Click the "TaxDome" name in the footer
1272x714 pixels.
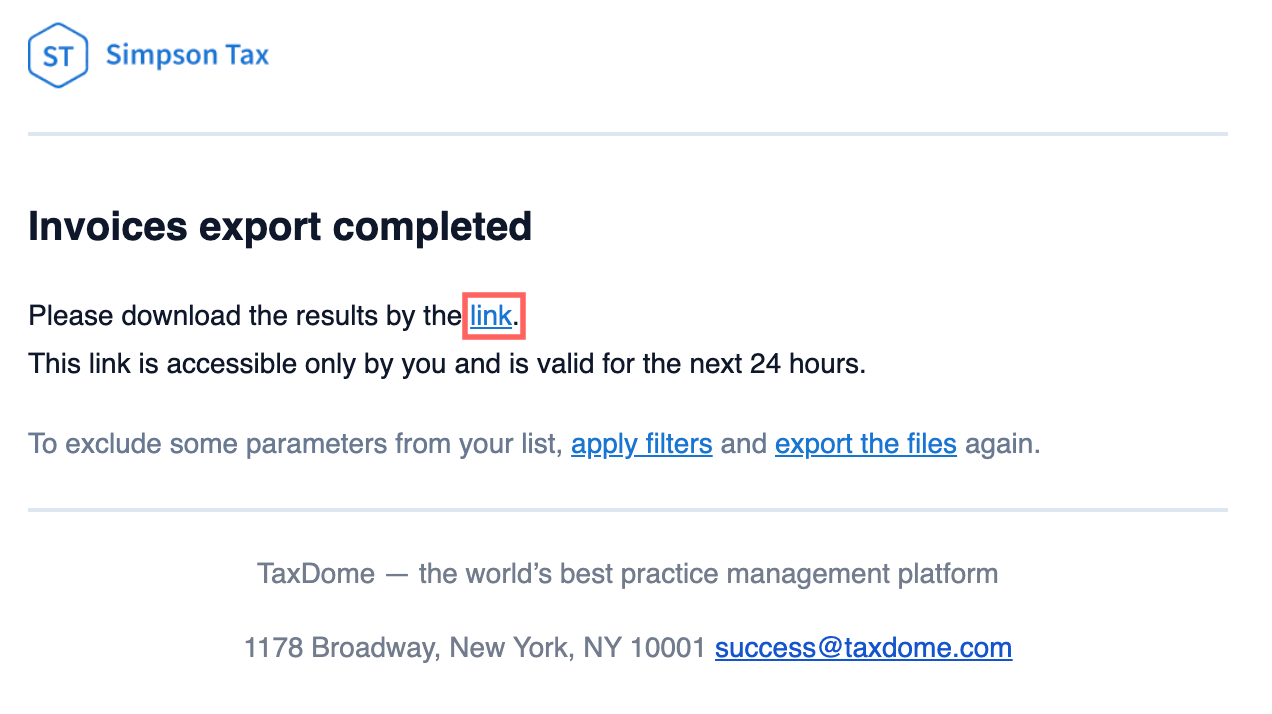point(316,574)
